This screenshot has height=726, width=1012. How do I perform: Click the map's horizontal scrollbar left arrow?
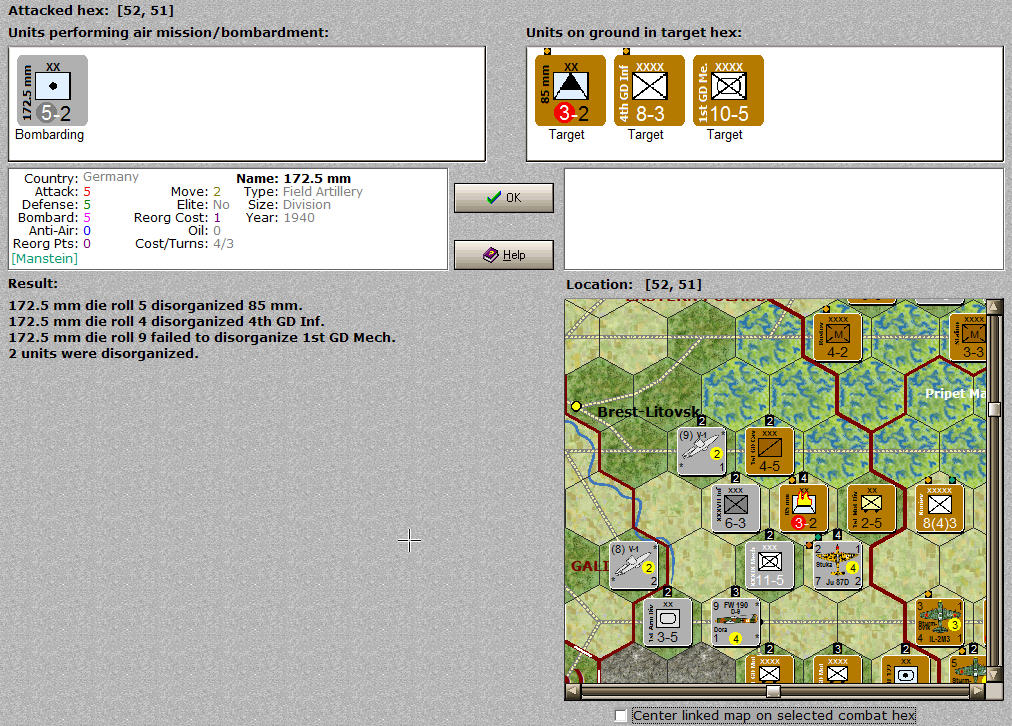coord(572,691)
